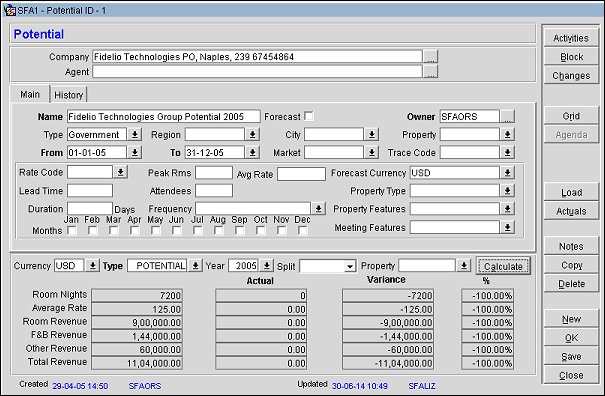Enable the Forecast checkbox
The image size is (605, 396).
[309, 116]
